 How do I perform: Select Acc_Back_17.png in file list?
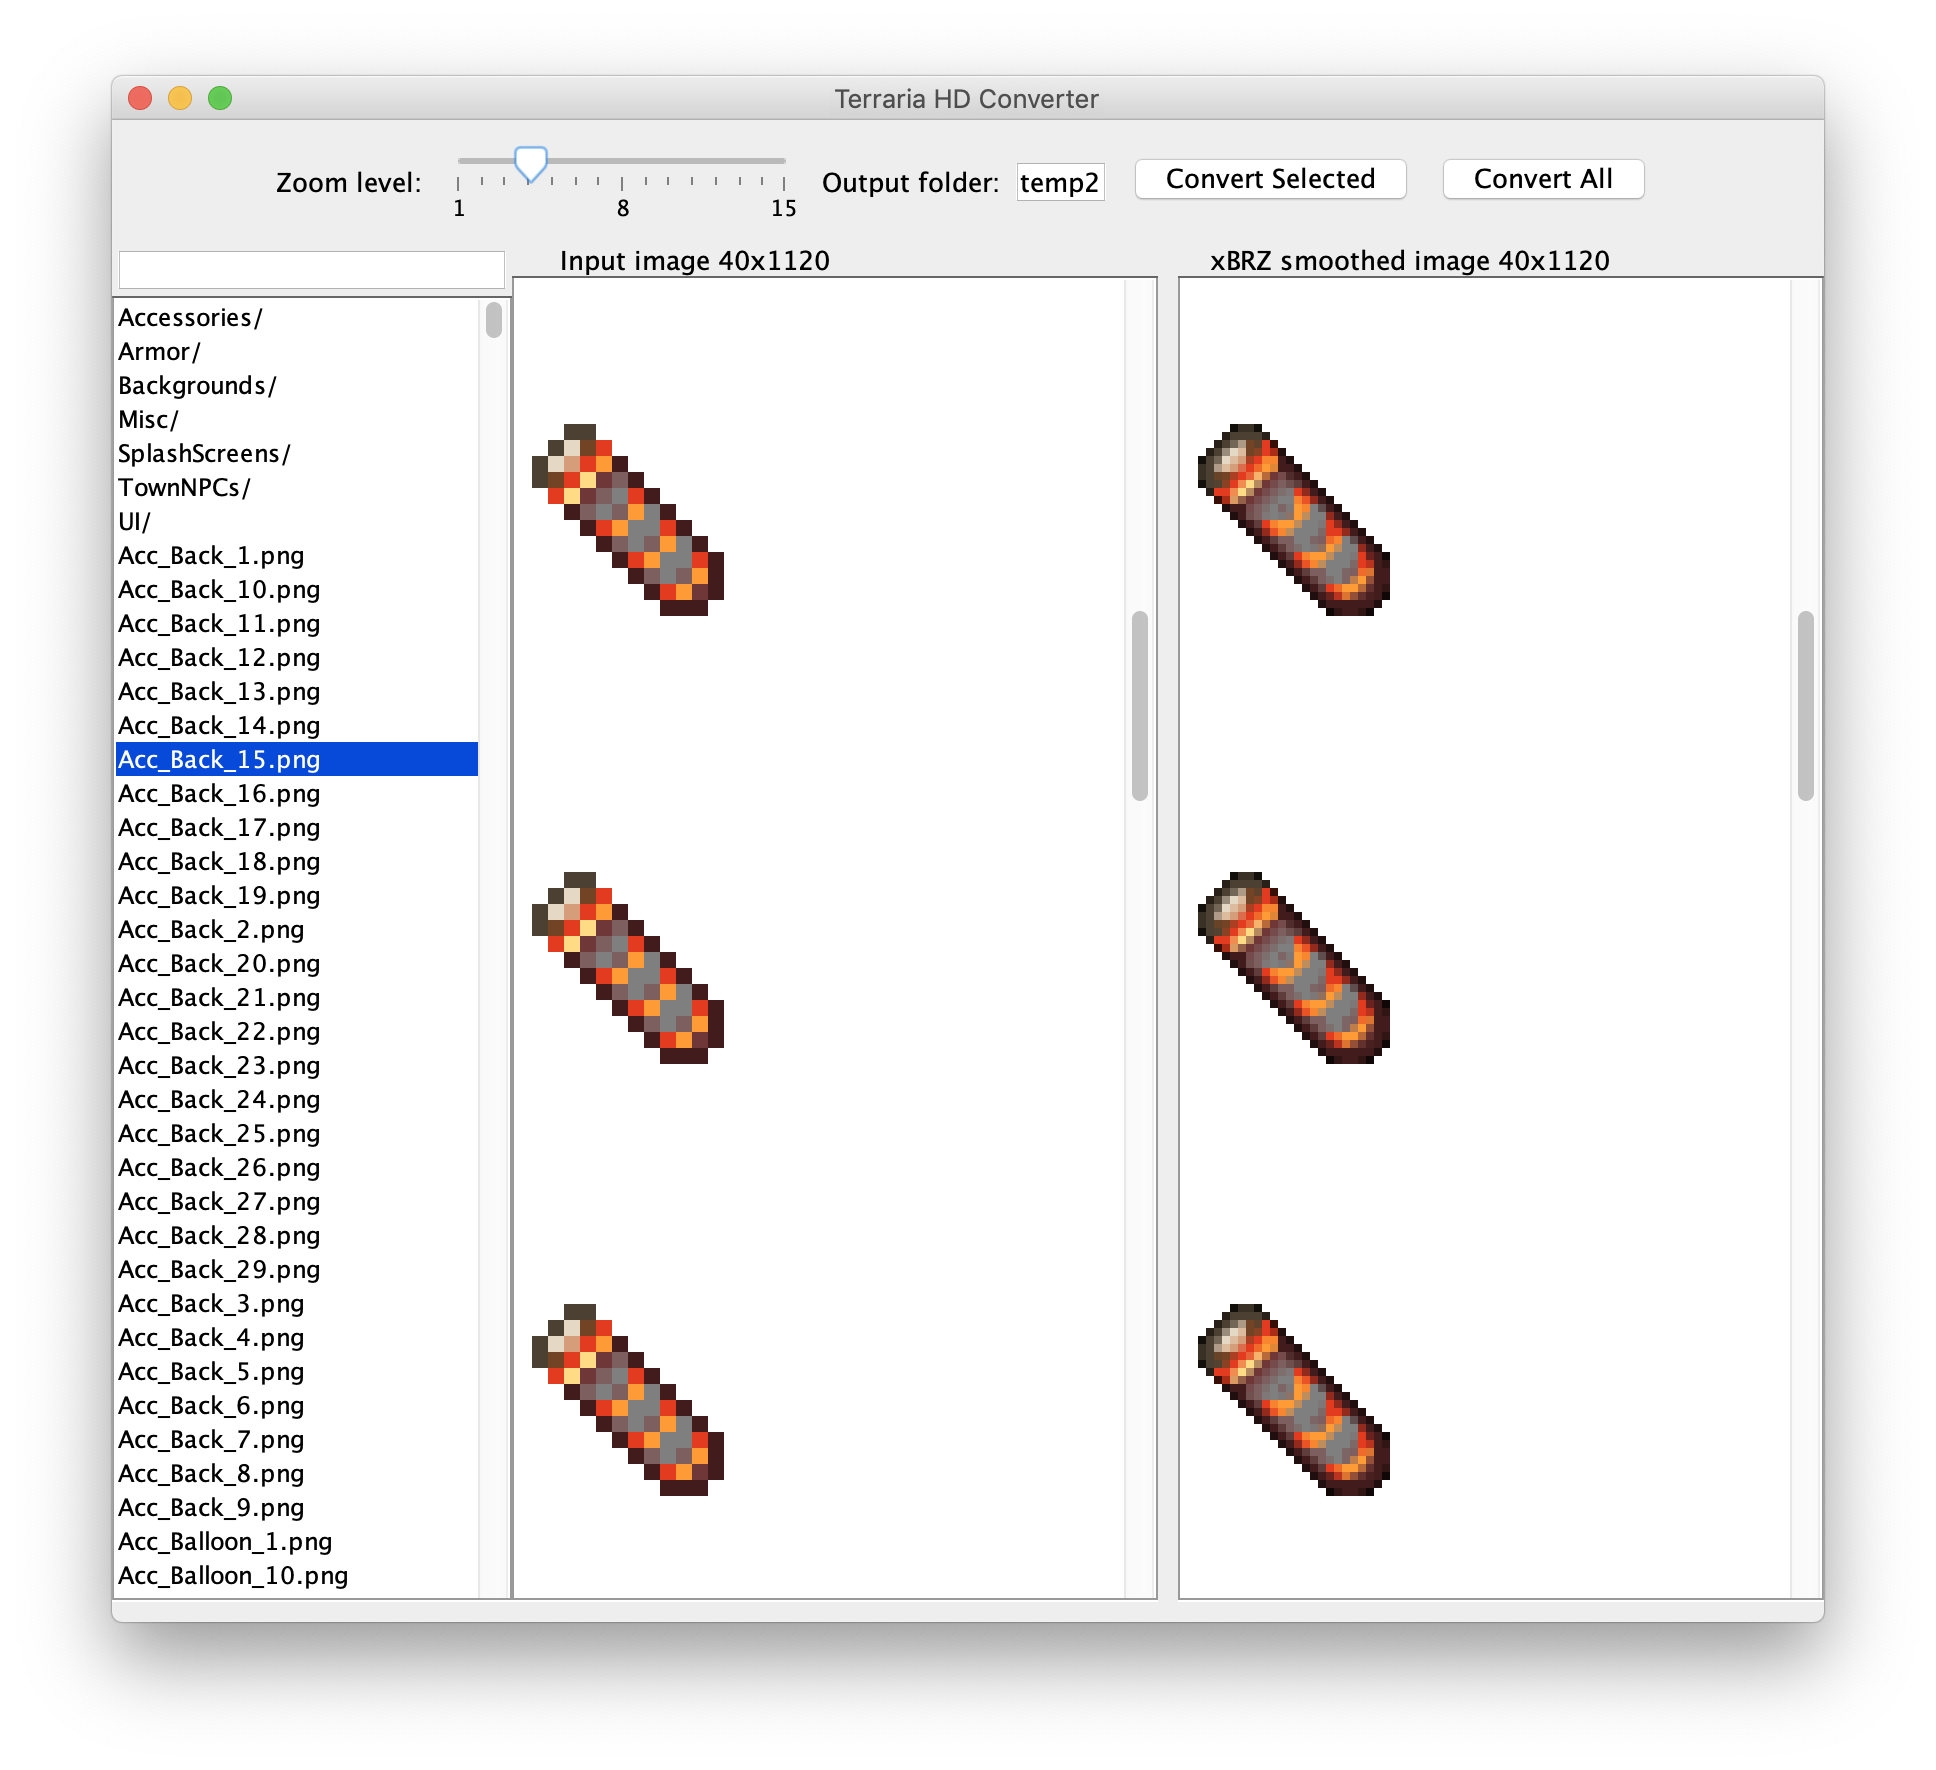(x=297, y=827)
